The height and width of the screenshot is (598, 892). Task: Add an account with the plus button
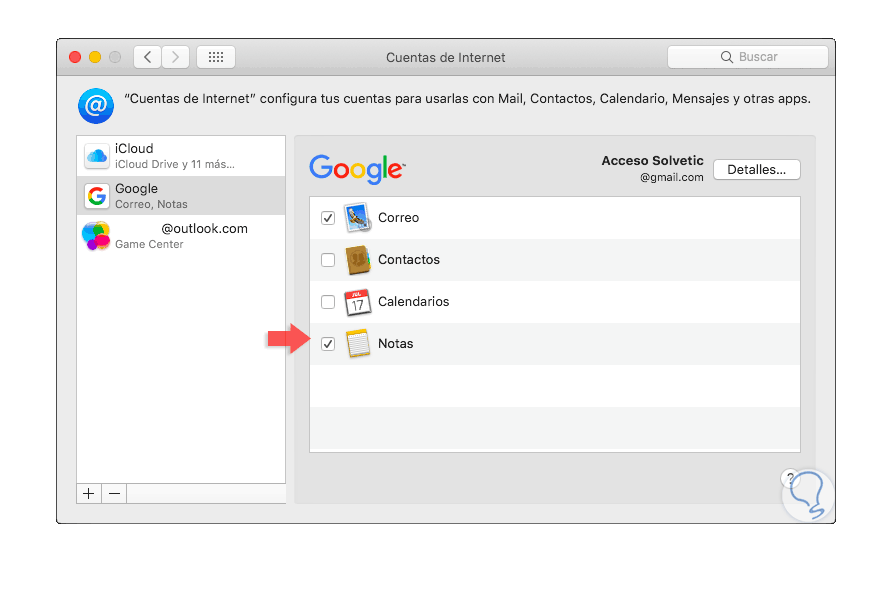[89, 493]
